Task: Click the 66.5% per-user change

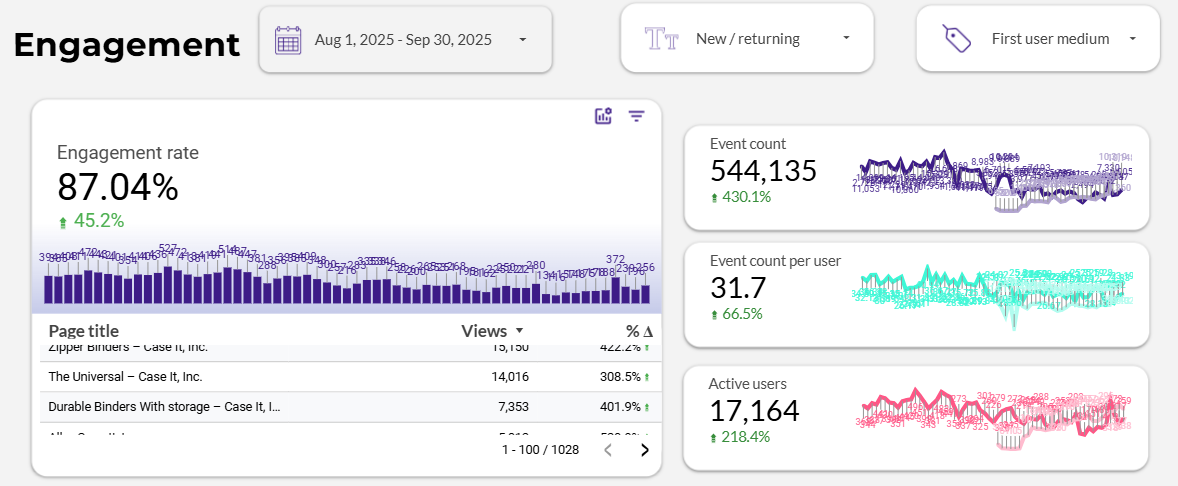Action: point(736,314)
